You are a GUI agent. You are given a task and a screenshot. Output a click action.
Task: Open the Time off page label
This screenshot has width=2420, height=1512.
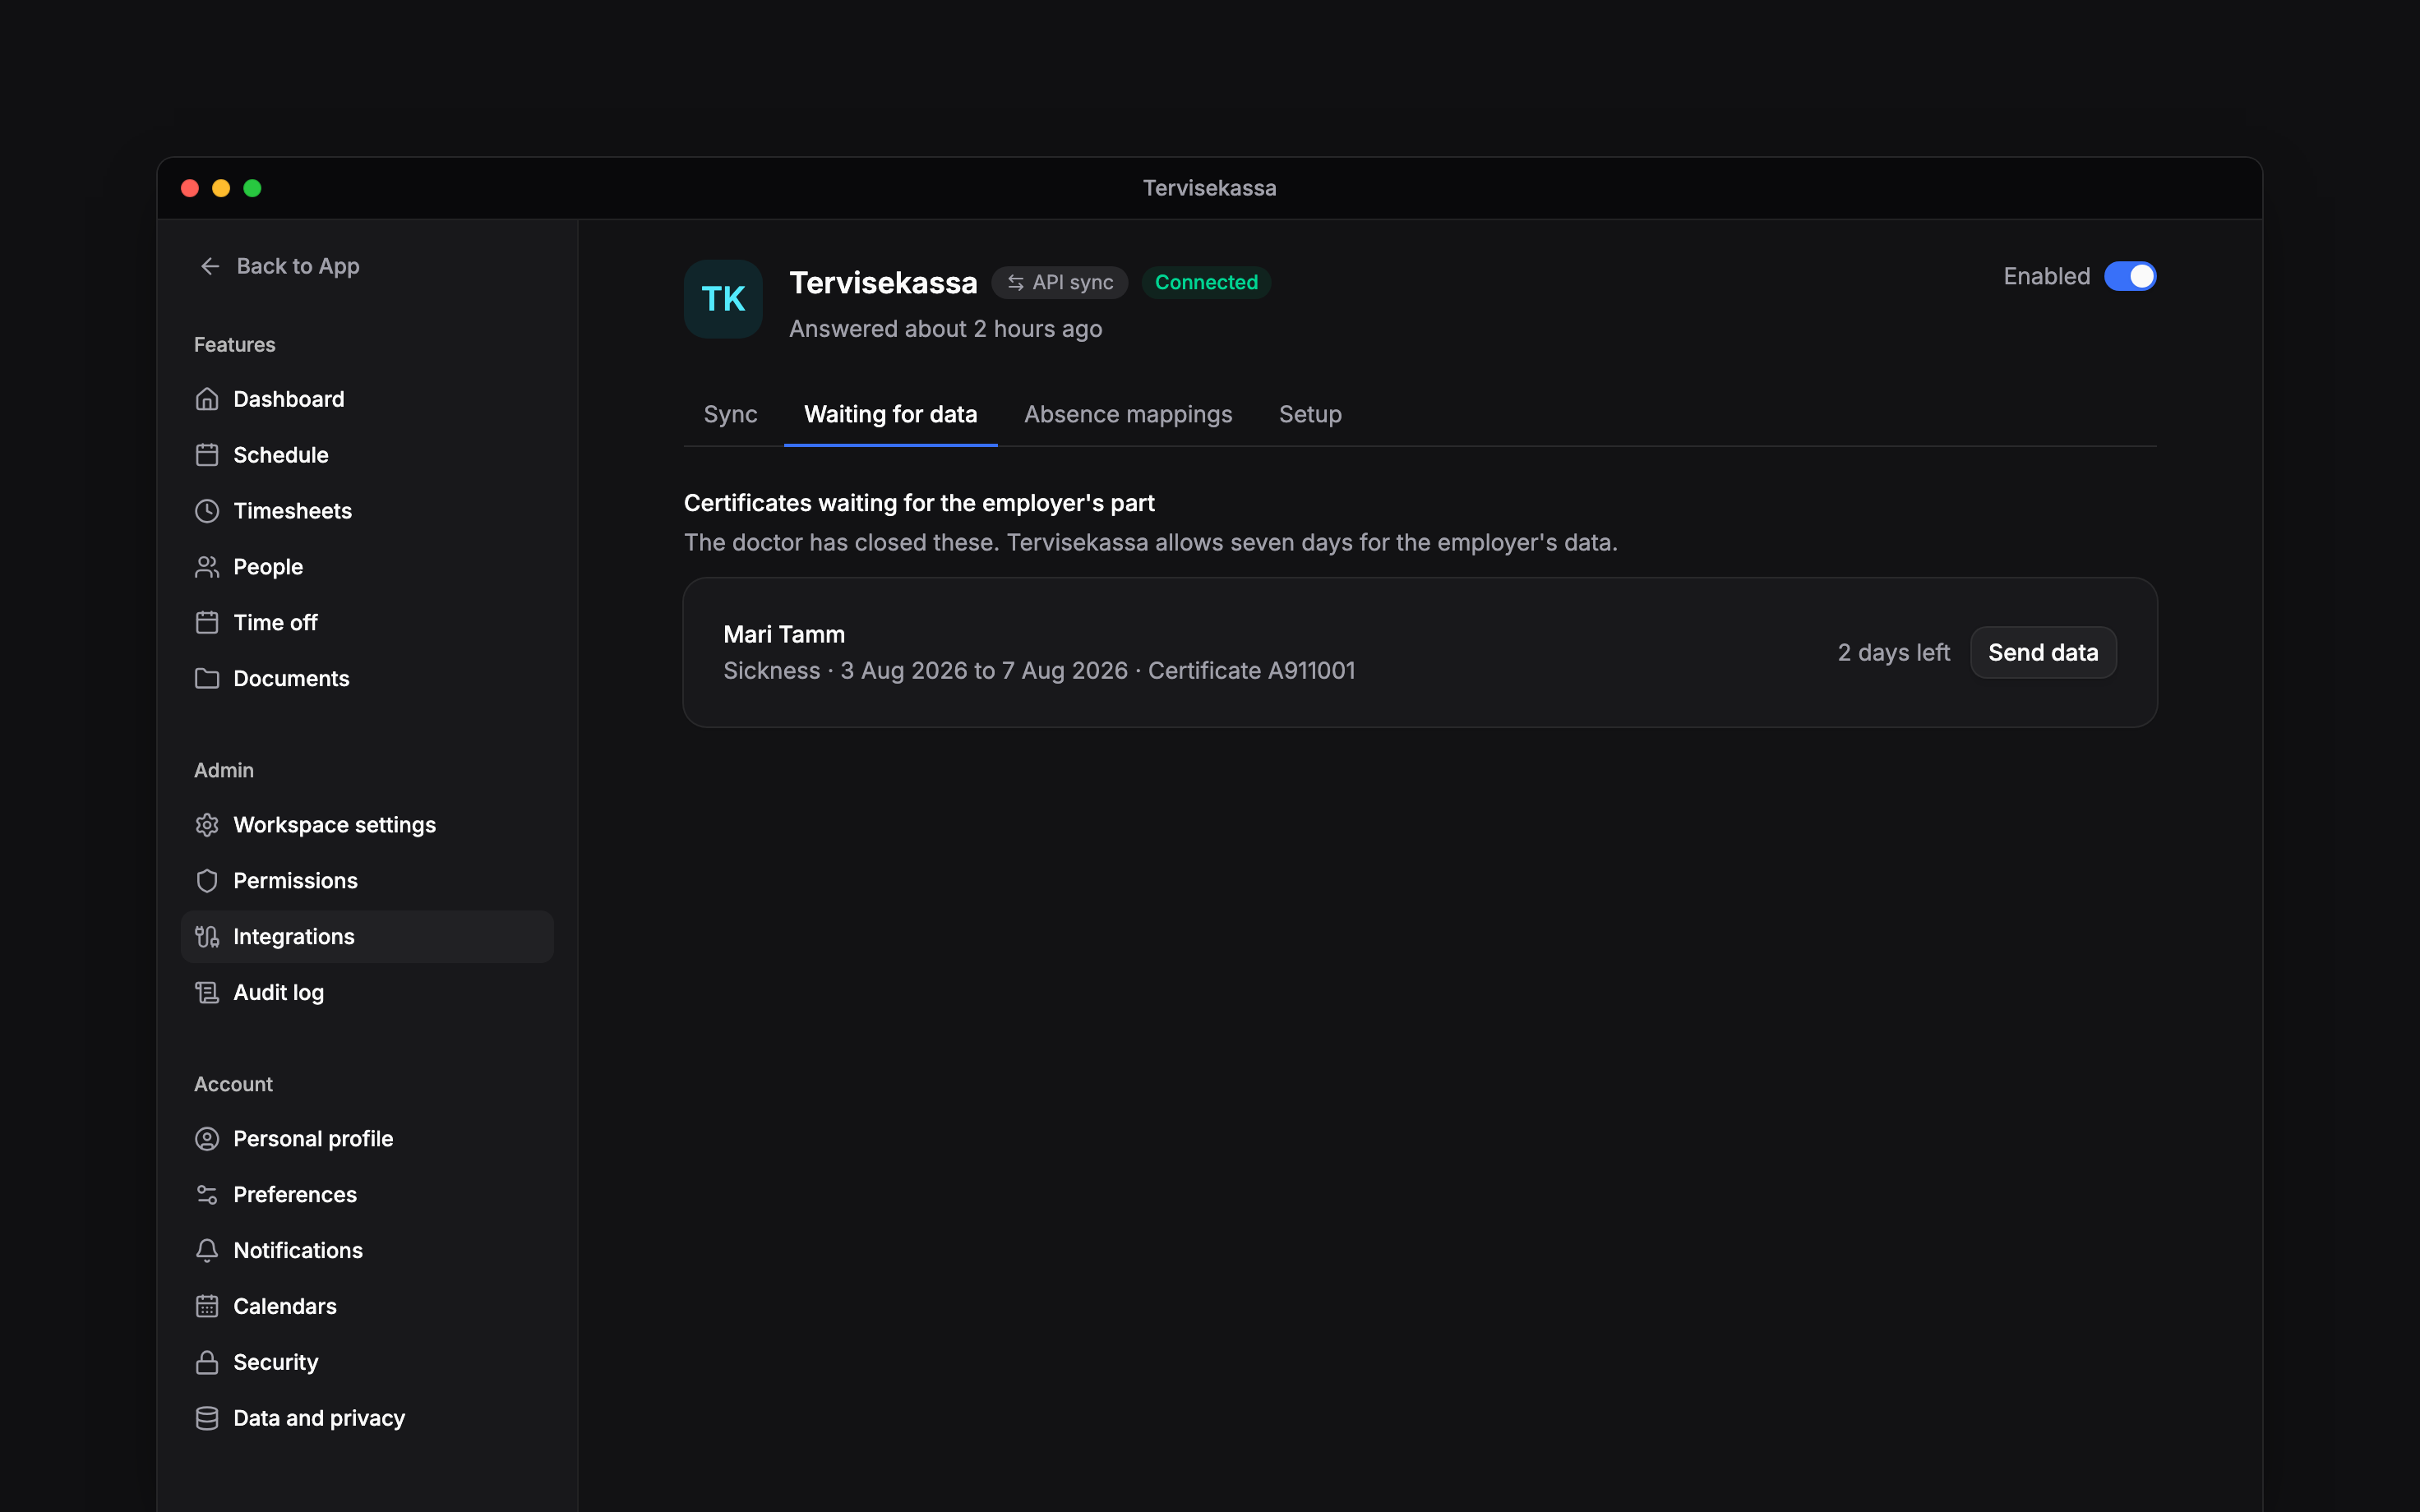coord(275,623)
